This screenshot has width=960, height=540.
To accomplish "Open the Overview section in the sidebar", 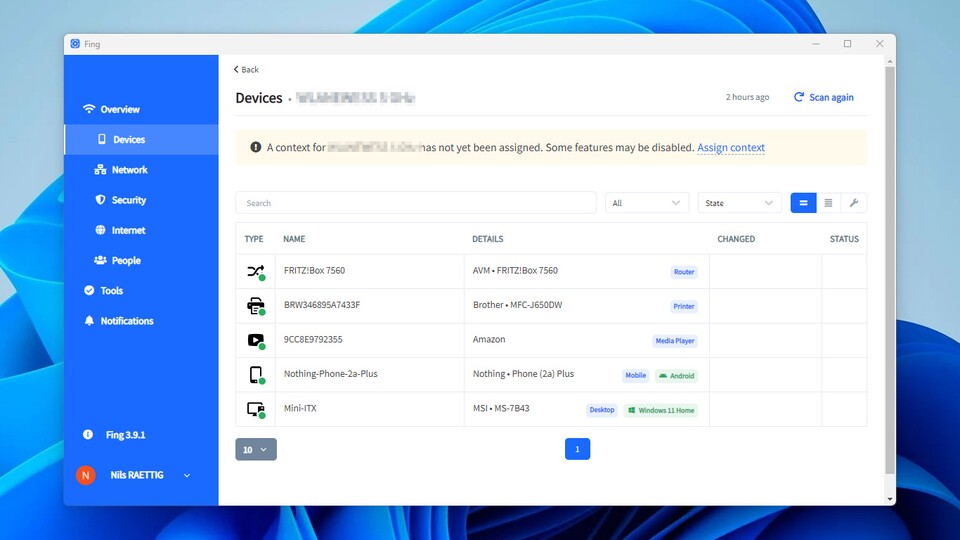I will (120, 110).
